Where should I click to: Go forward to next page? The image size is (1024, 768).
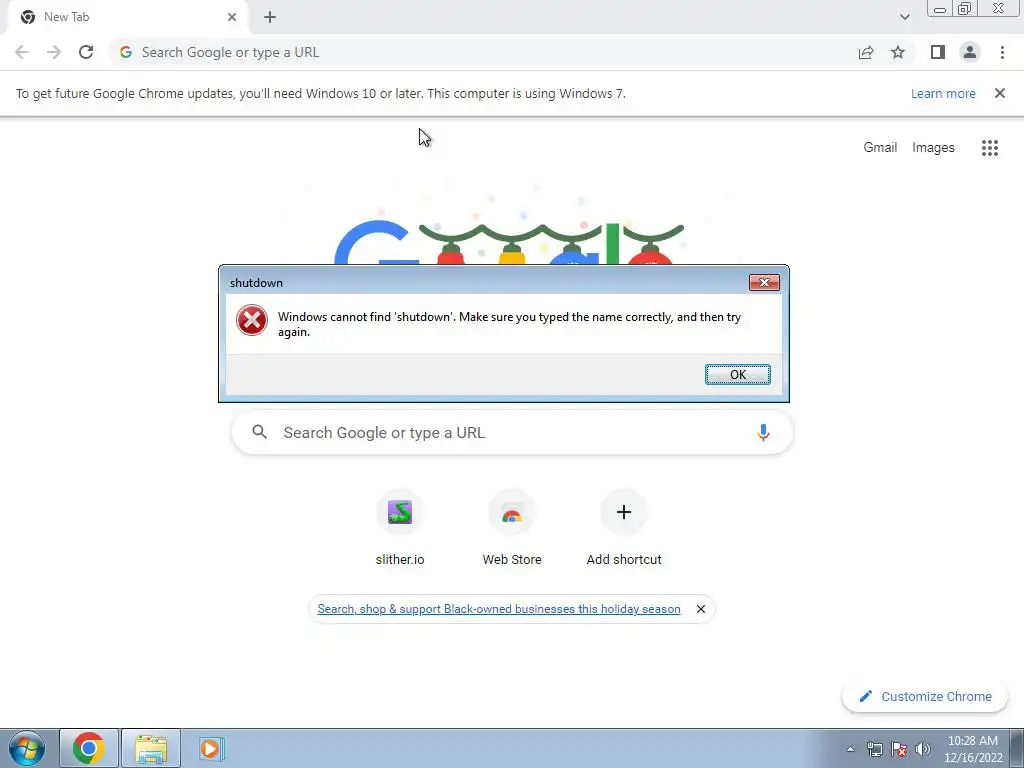54,52
